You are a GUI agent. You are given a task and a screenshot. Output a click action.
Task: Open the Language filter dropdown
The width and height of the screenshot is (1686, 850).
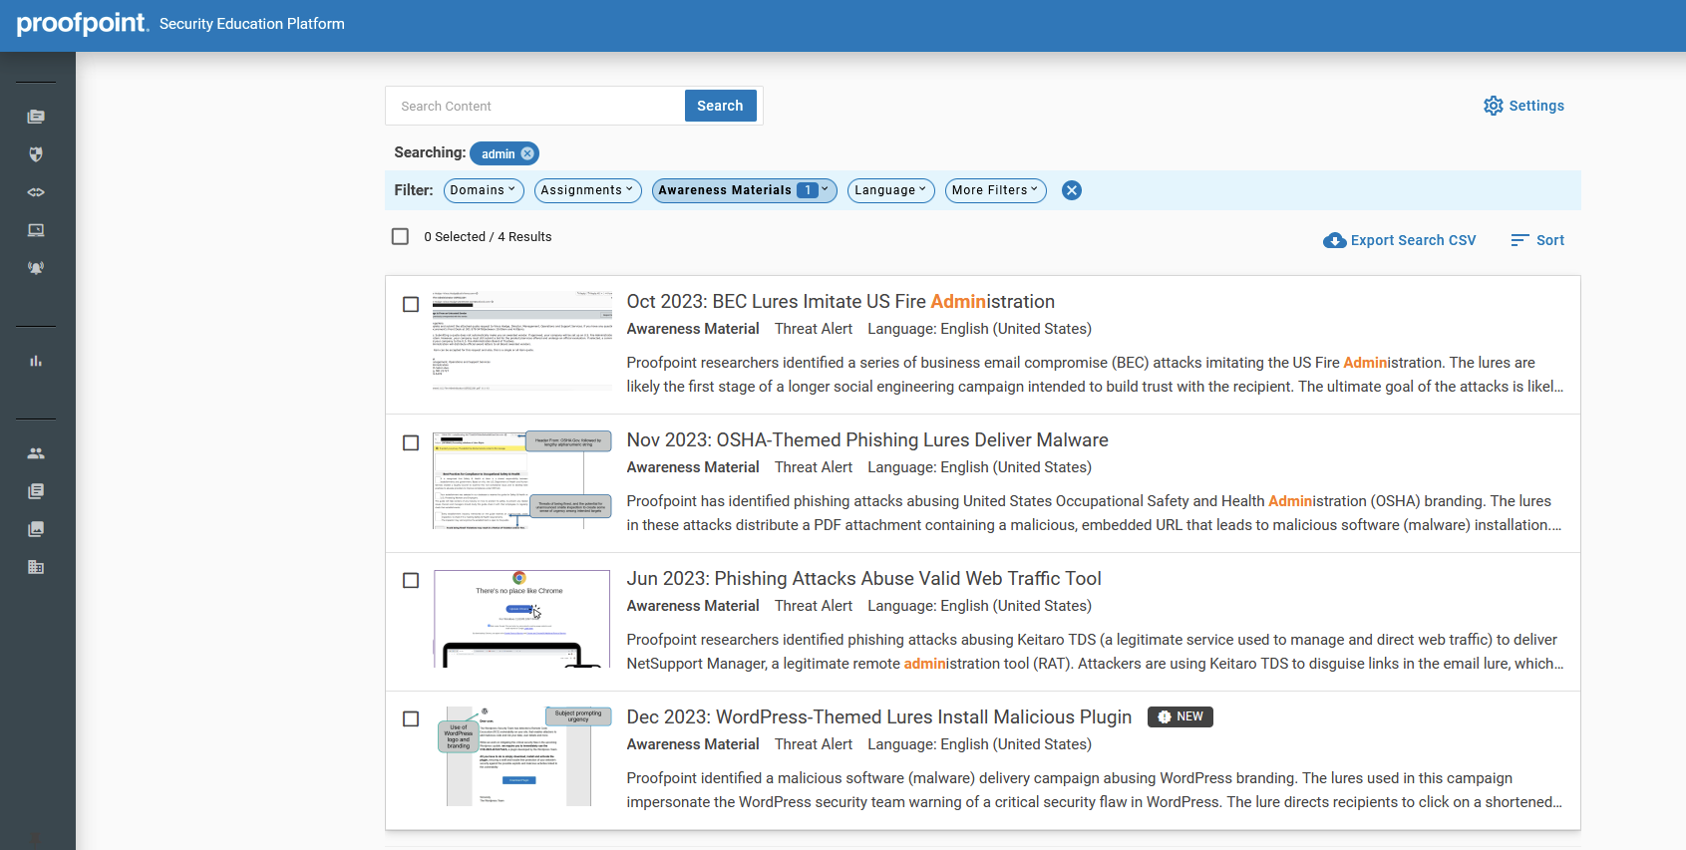coord(890,190)
